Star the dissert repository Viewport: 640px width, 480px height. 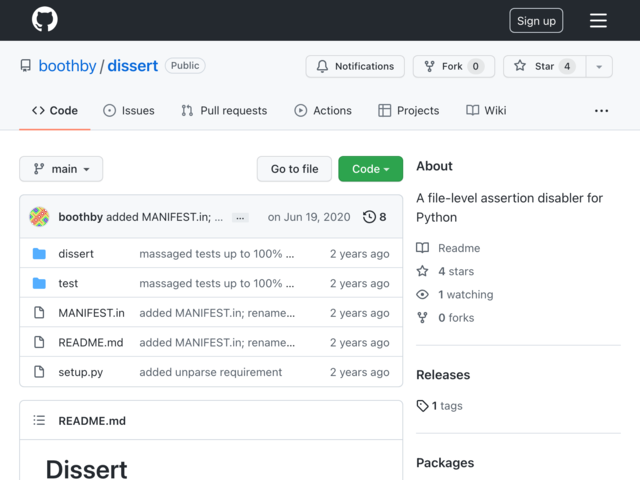[544, 66]
